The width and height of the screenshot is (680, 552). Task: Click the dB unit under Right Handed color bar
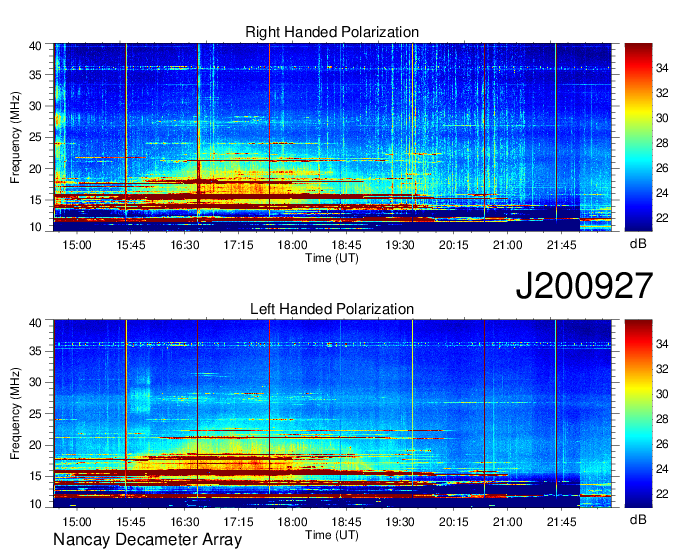(x=638, y=243)
